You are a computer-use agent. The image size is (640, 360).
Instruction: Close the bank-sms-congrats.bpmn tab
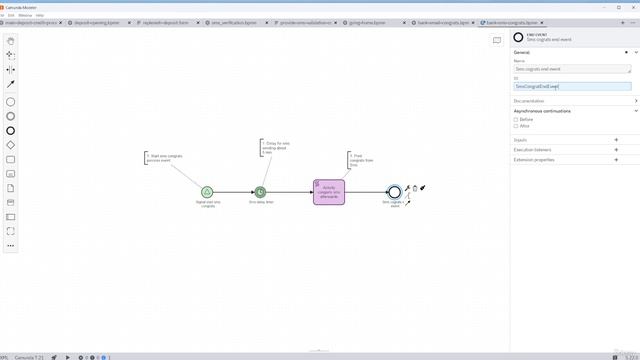[542, 23]
